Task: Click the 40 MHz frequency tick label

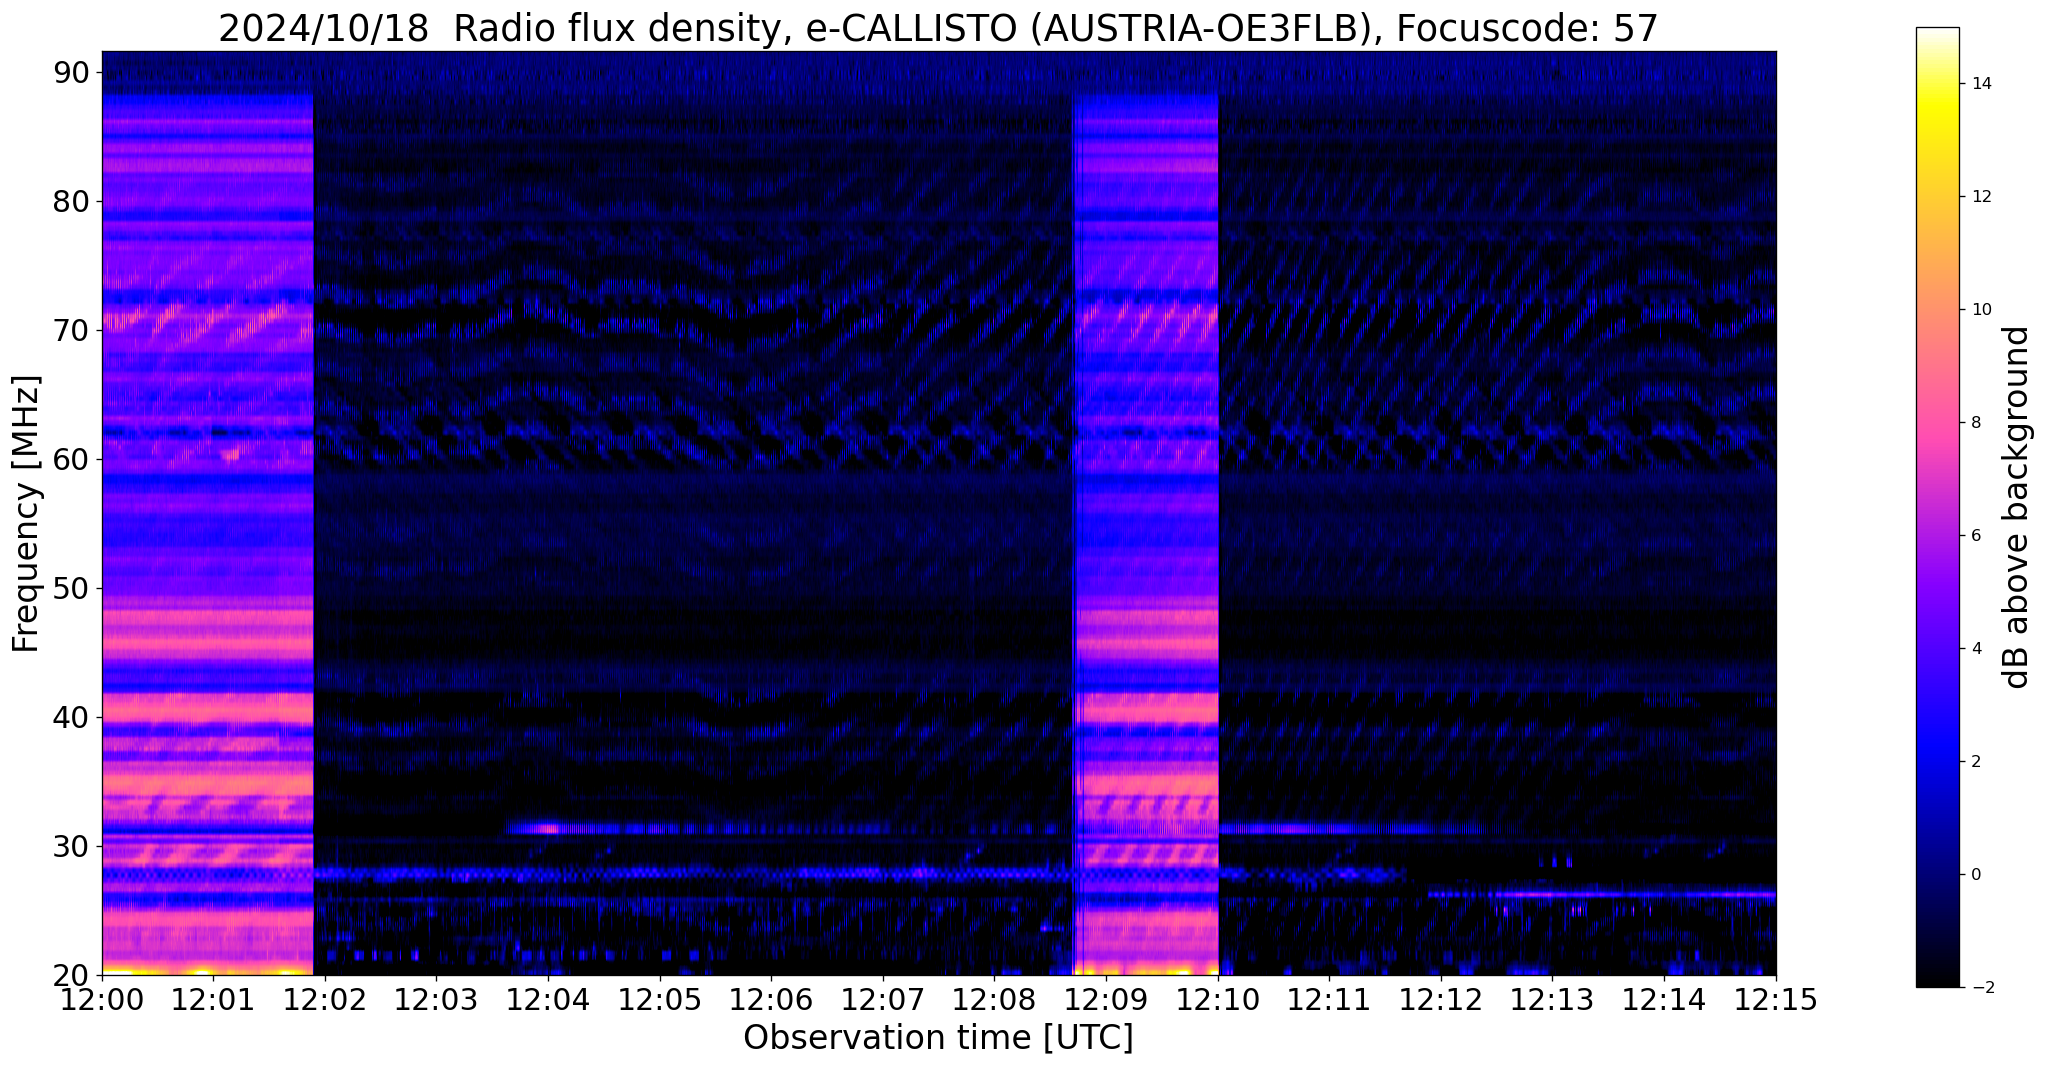Action: (72, 717)
